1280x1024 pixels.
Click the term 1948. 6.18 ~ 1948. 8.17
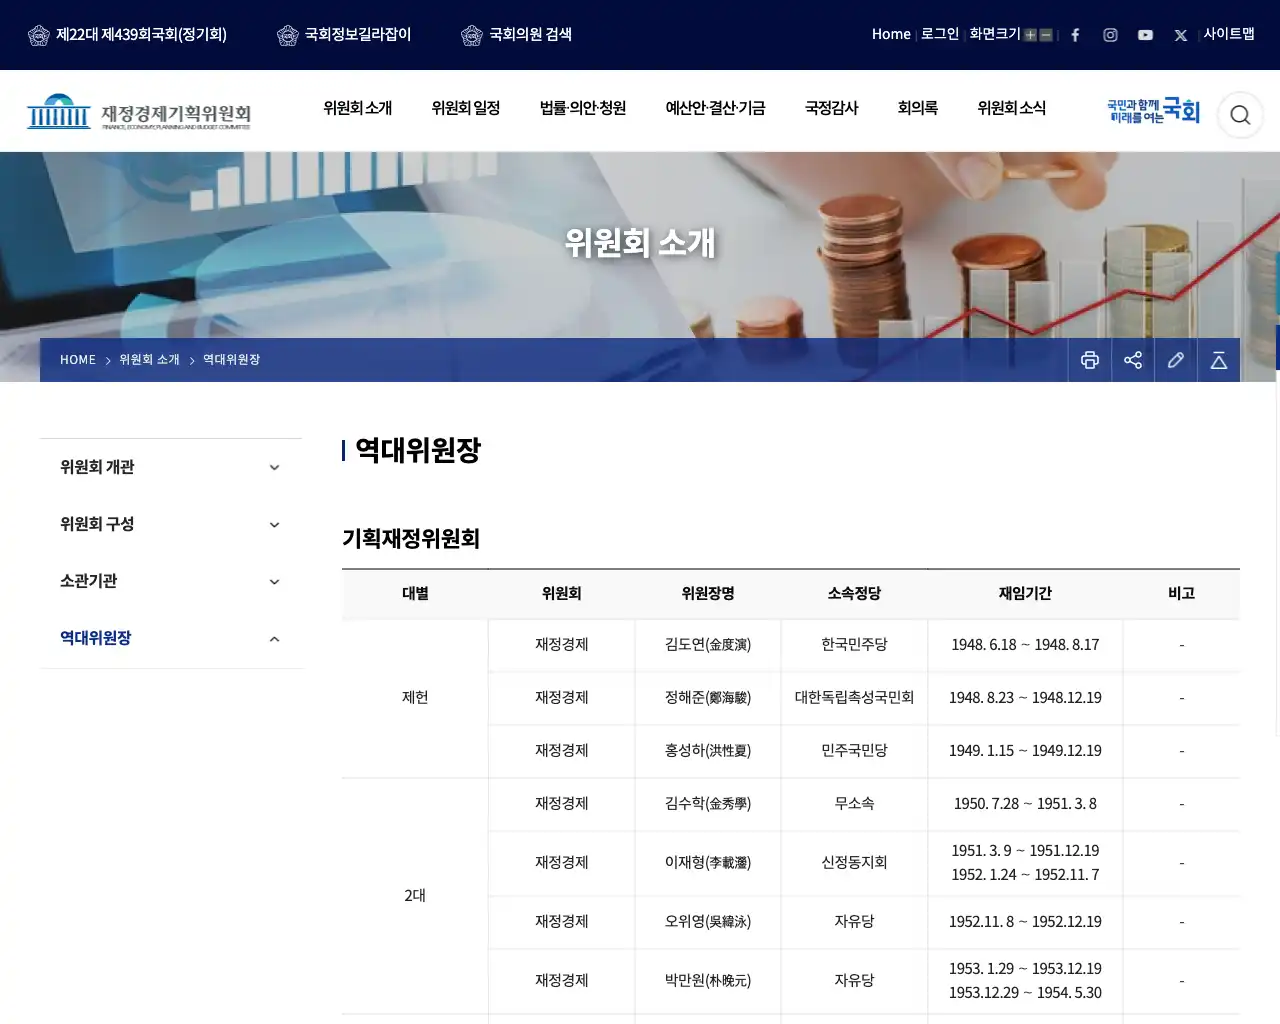tap(1025, 645)
